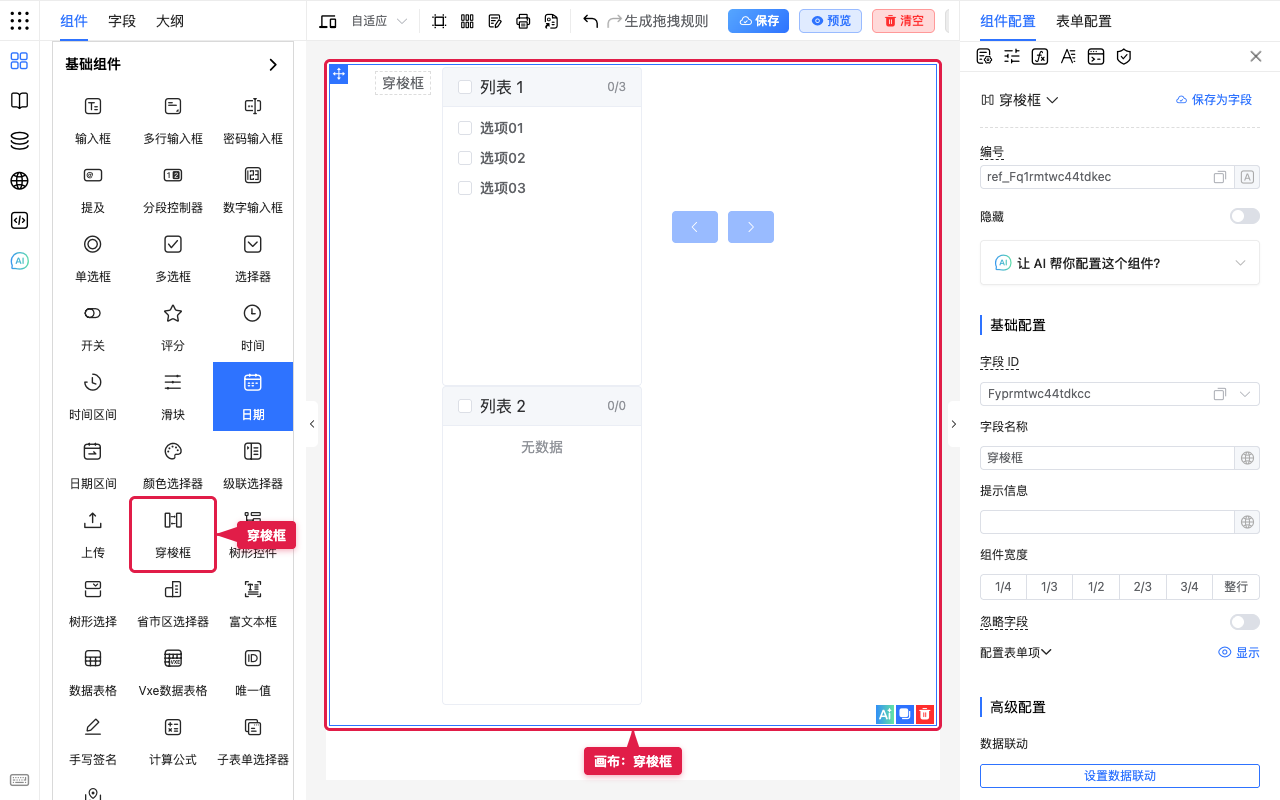Select the 富文本框 rich text component
Screen dimensions: 1280x800
pos(253,603)
